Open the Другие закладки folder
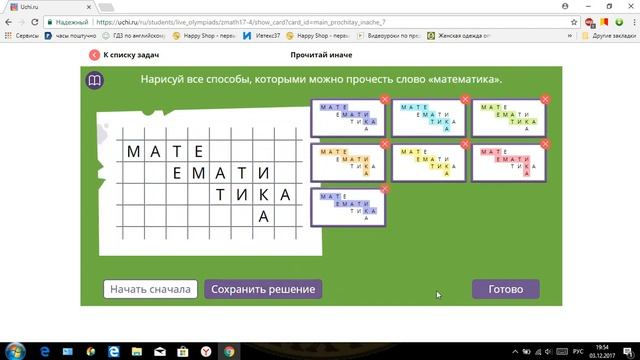Viewport: 640px width, 360px height. pos(609,36)
